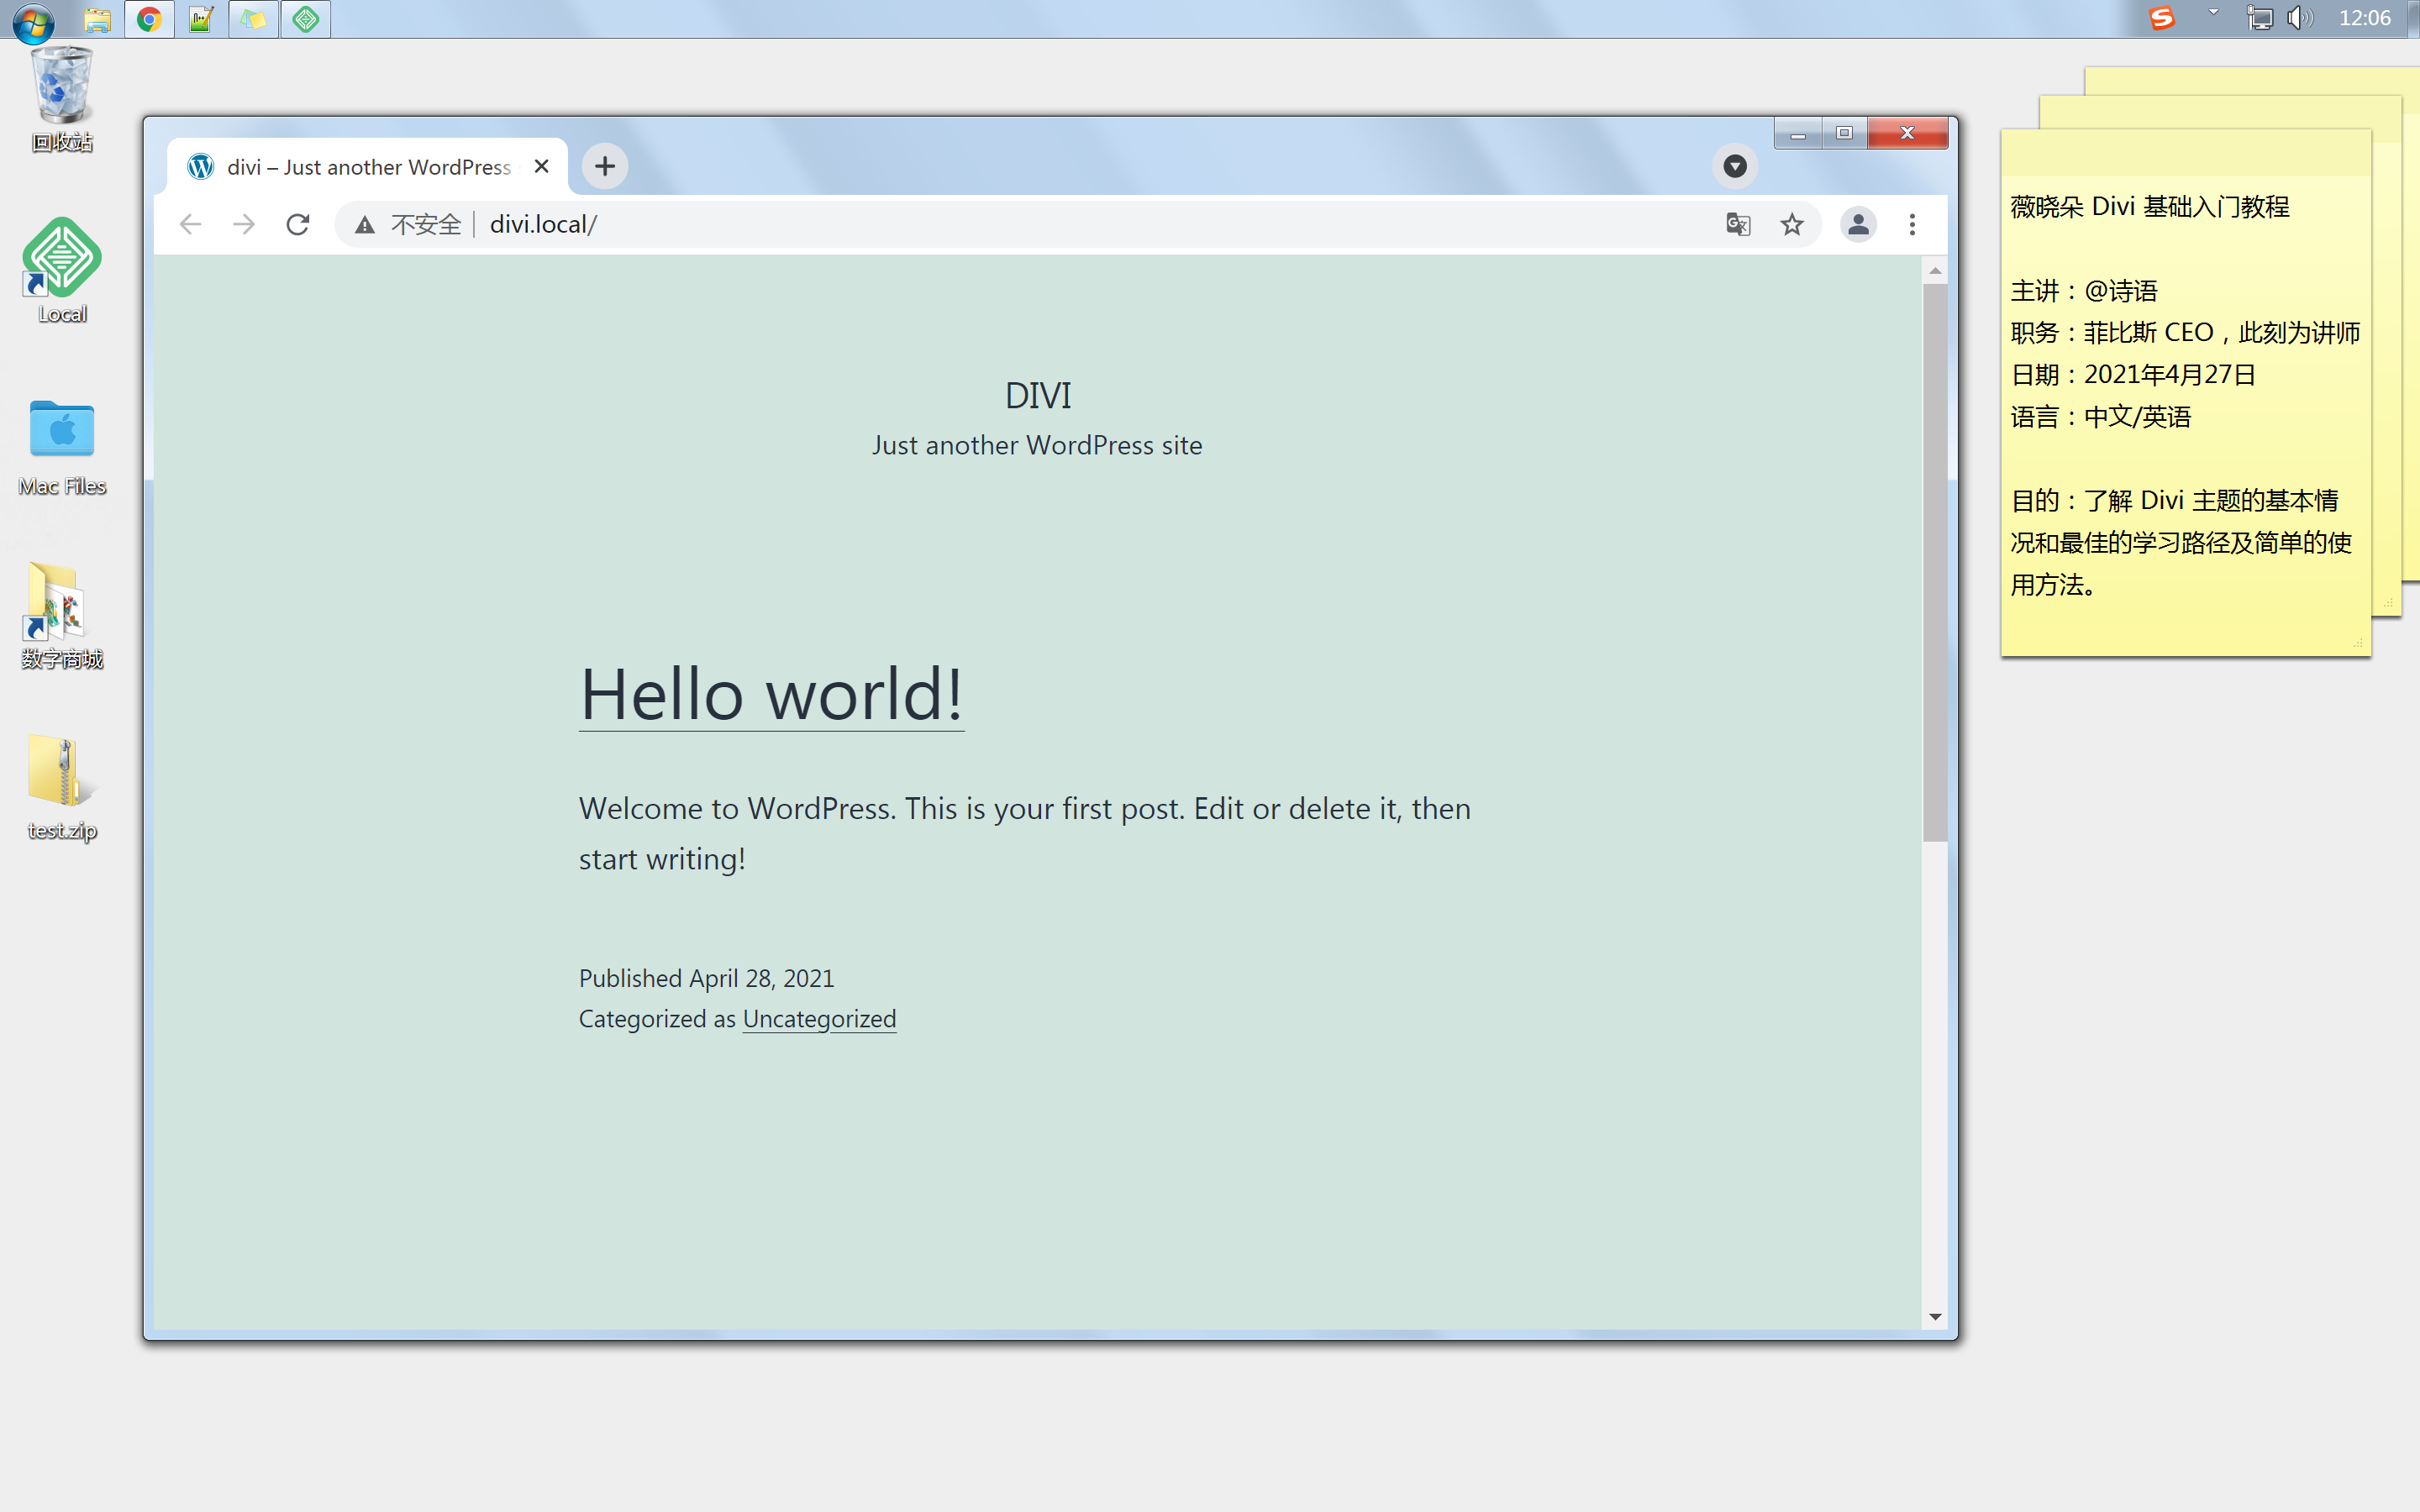Close the Chrome window
2420x1512 pixels.
coord(1907,133)
